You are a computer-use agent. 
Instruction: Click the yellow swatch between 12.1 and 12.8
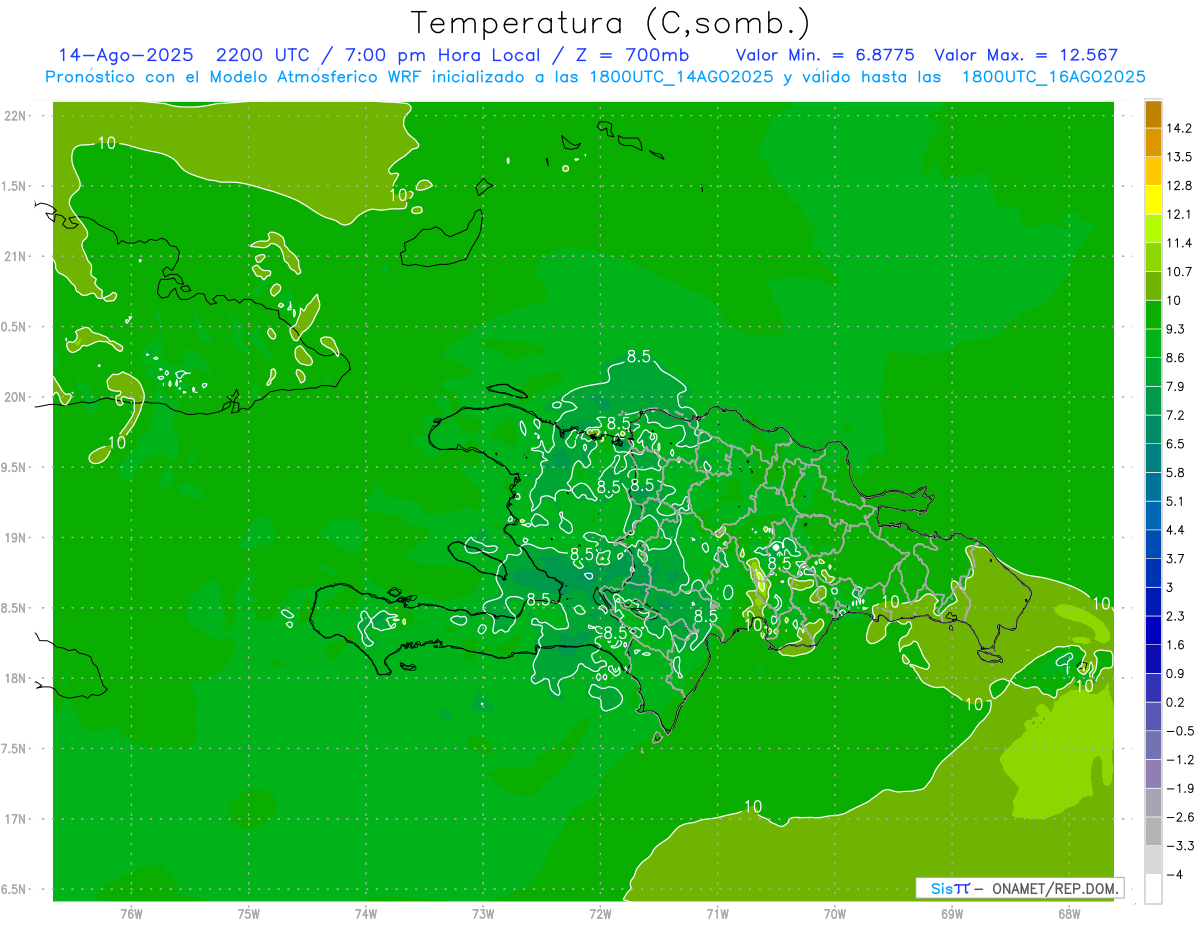point(1153,200)
